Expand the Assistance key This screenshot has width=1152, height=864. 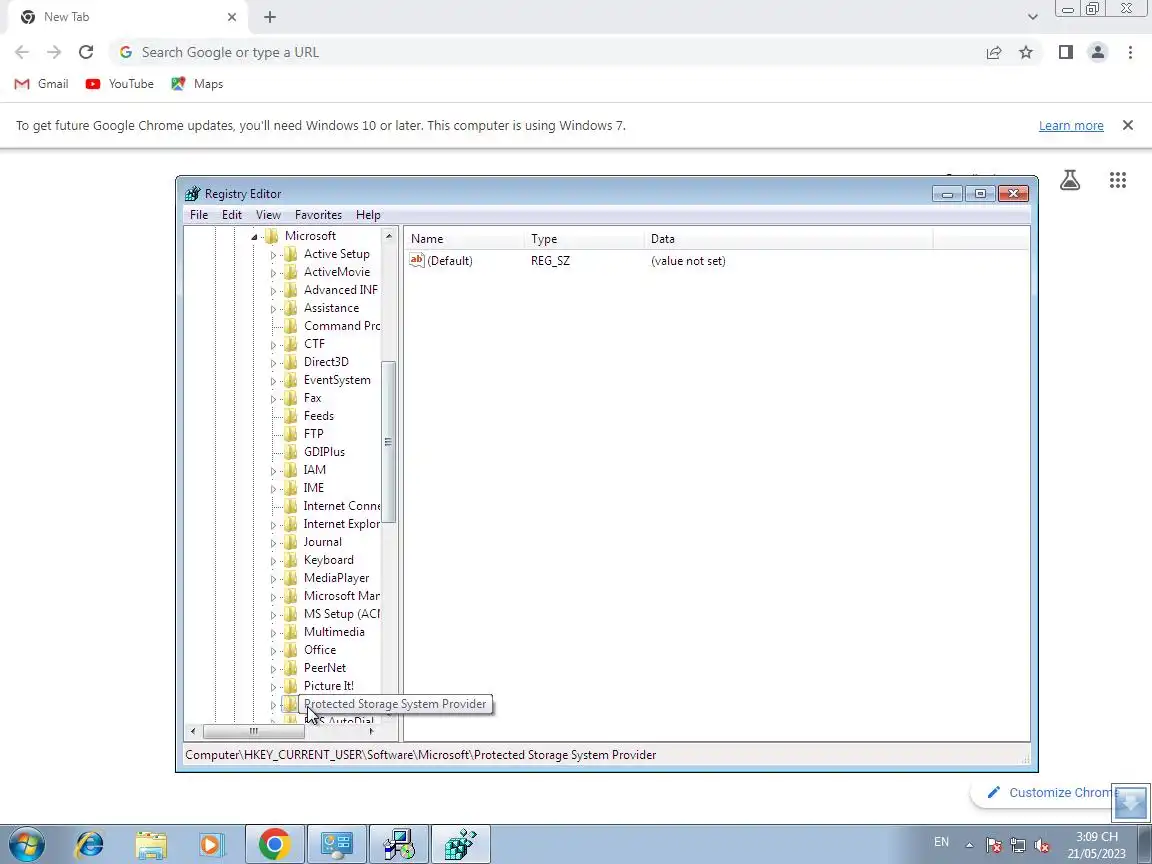pyautogui.click(x=273, y=309)
